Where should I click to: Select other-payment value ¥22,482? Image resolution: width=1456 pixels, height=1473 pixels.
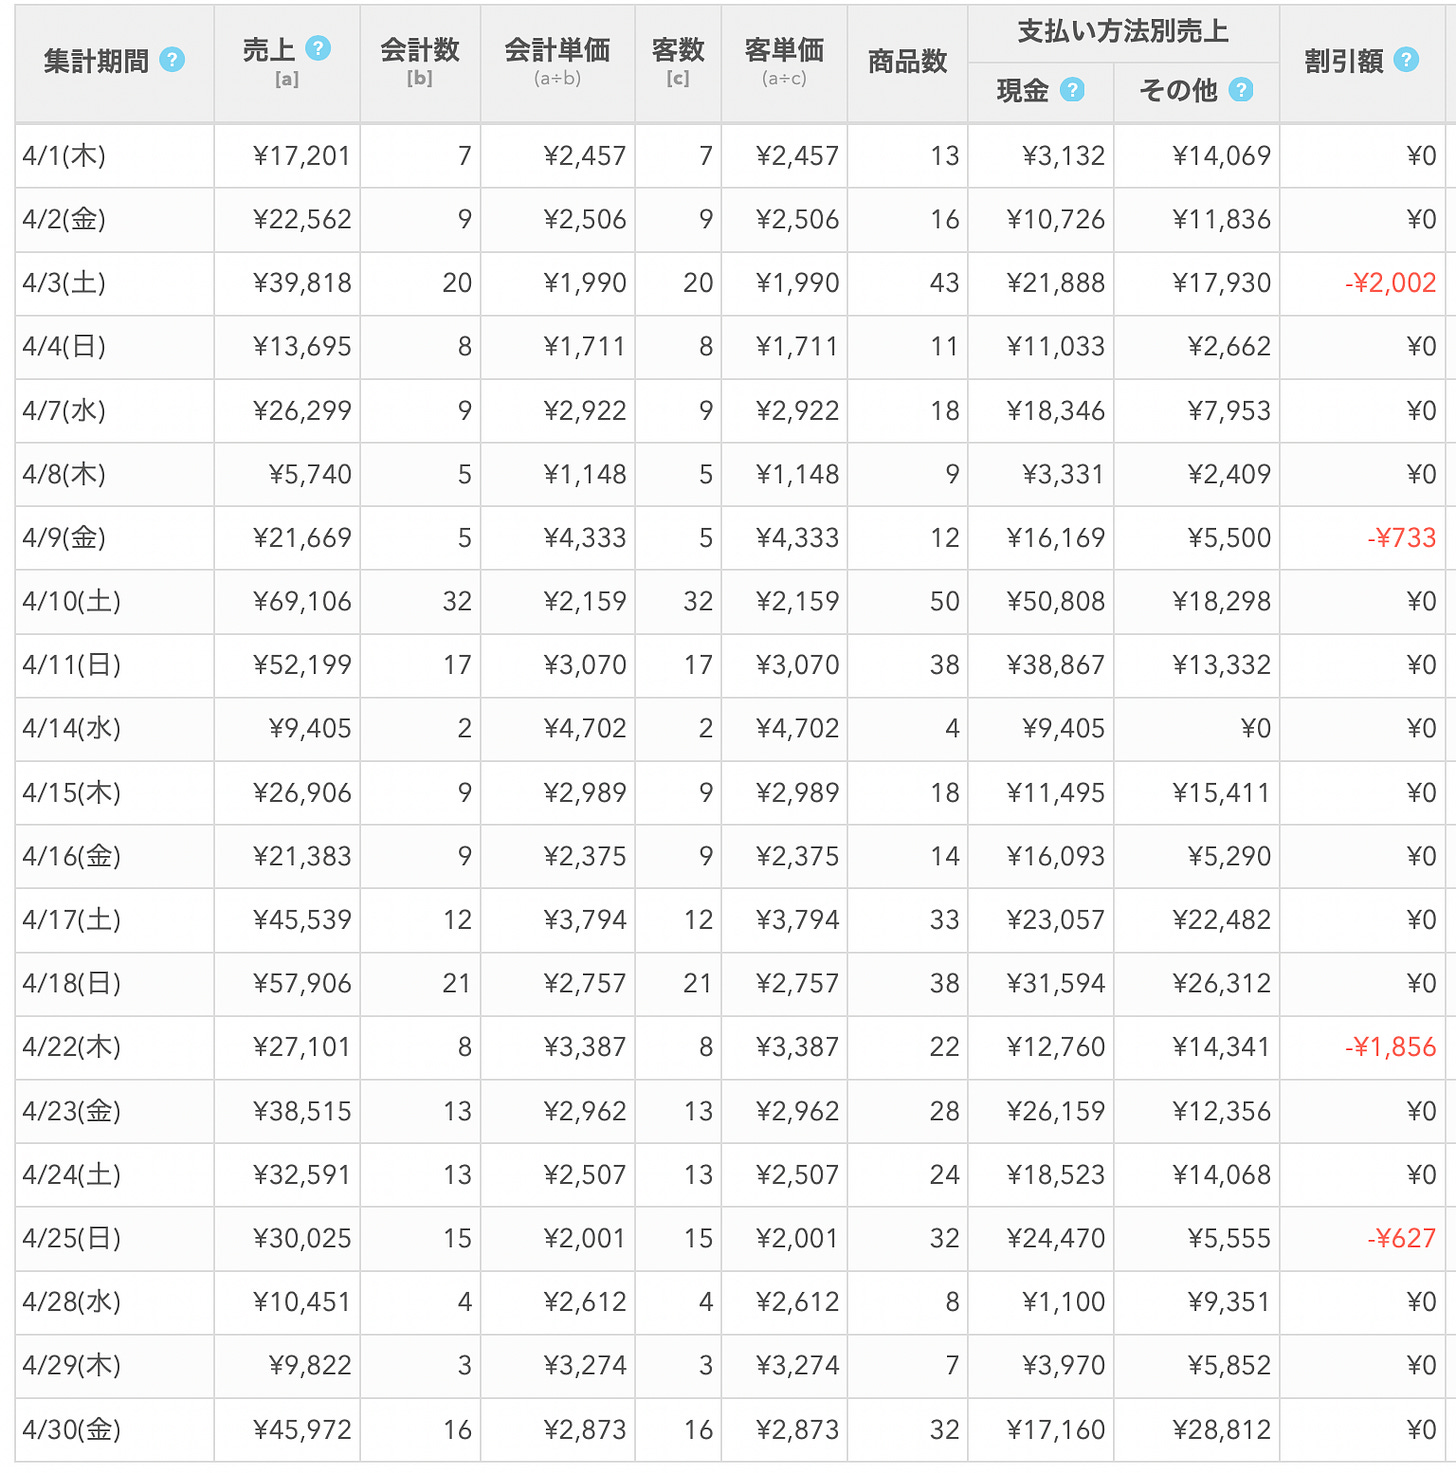coord(1222,920)
